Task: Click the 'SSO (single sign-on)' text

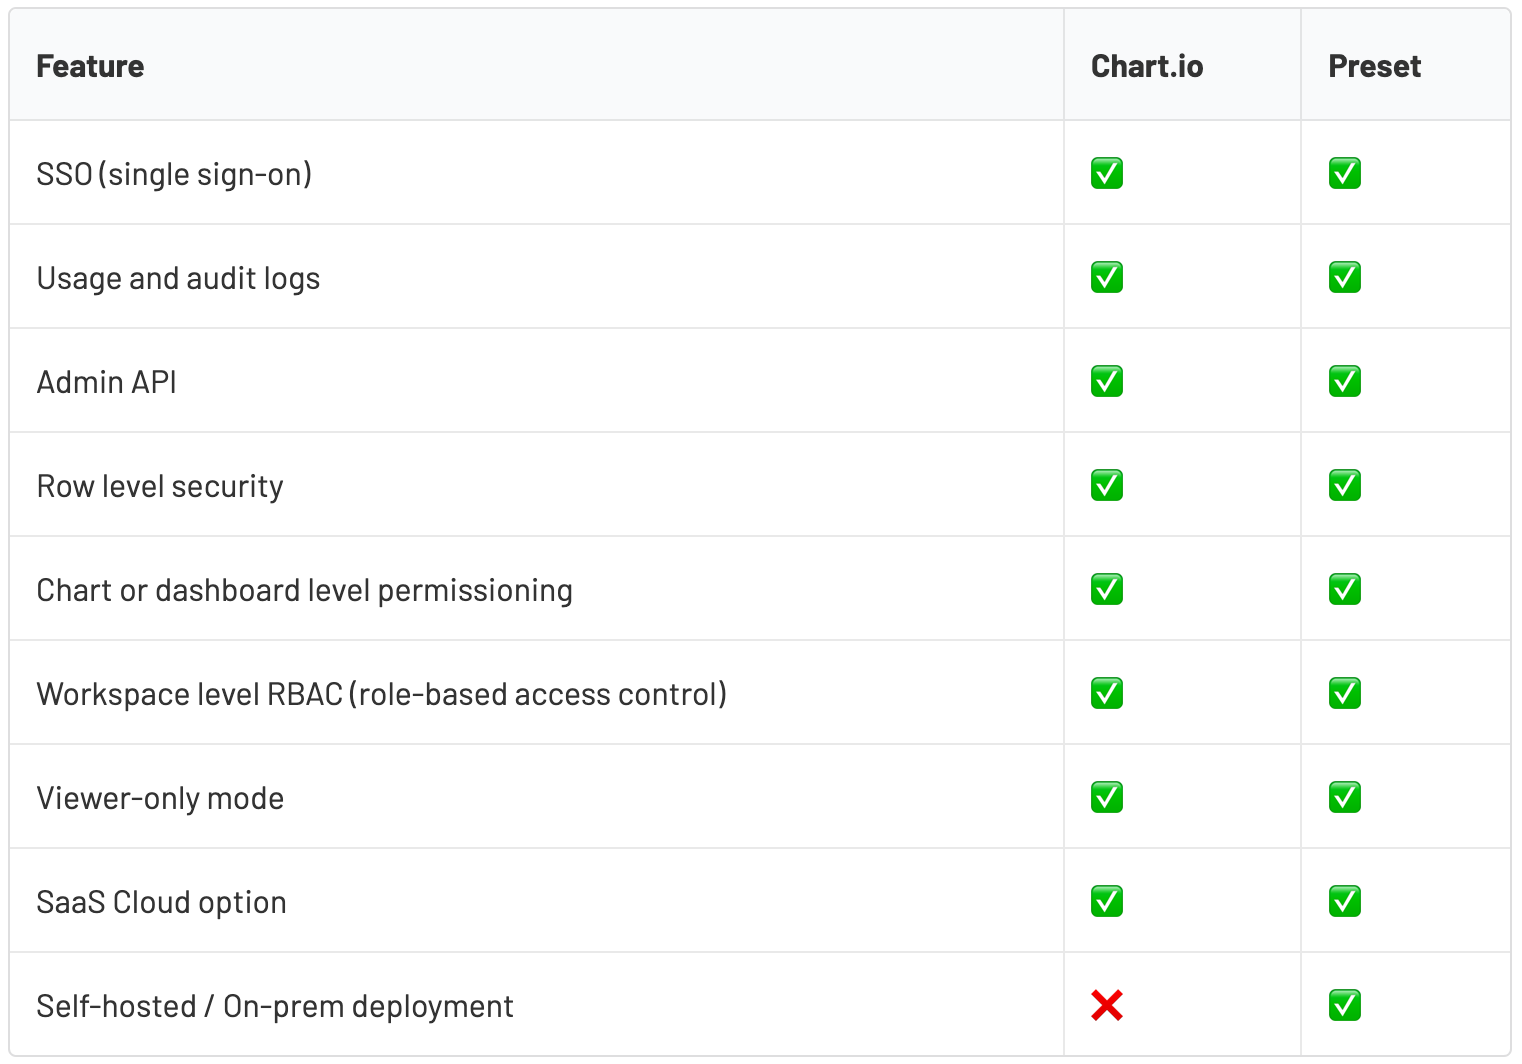Action: pos(174,174)
